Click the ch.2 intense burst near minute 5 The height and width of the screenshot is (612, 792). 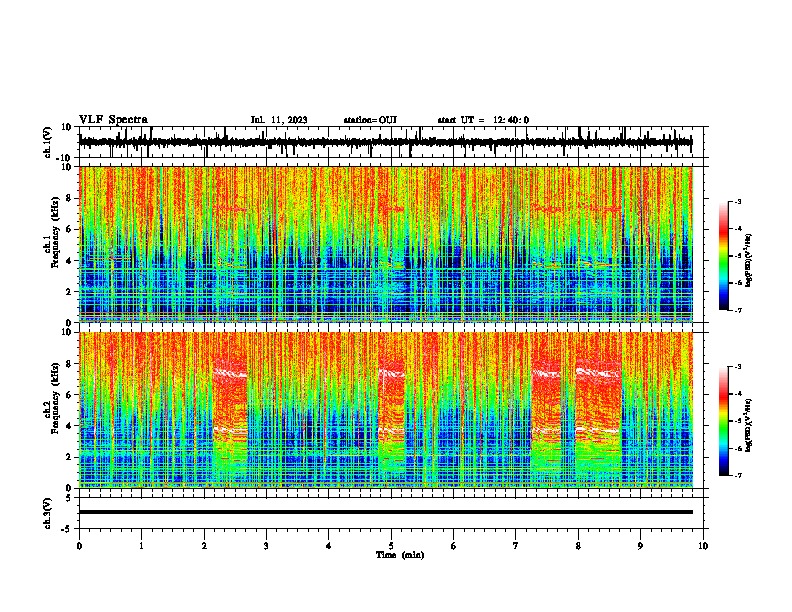point(391,410)
